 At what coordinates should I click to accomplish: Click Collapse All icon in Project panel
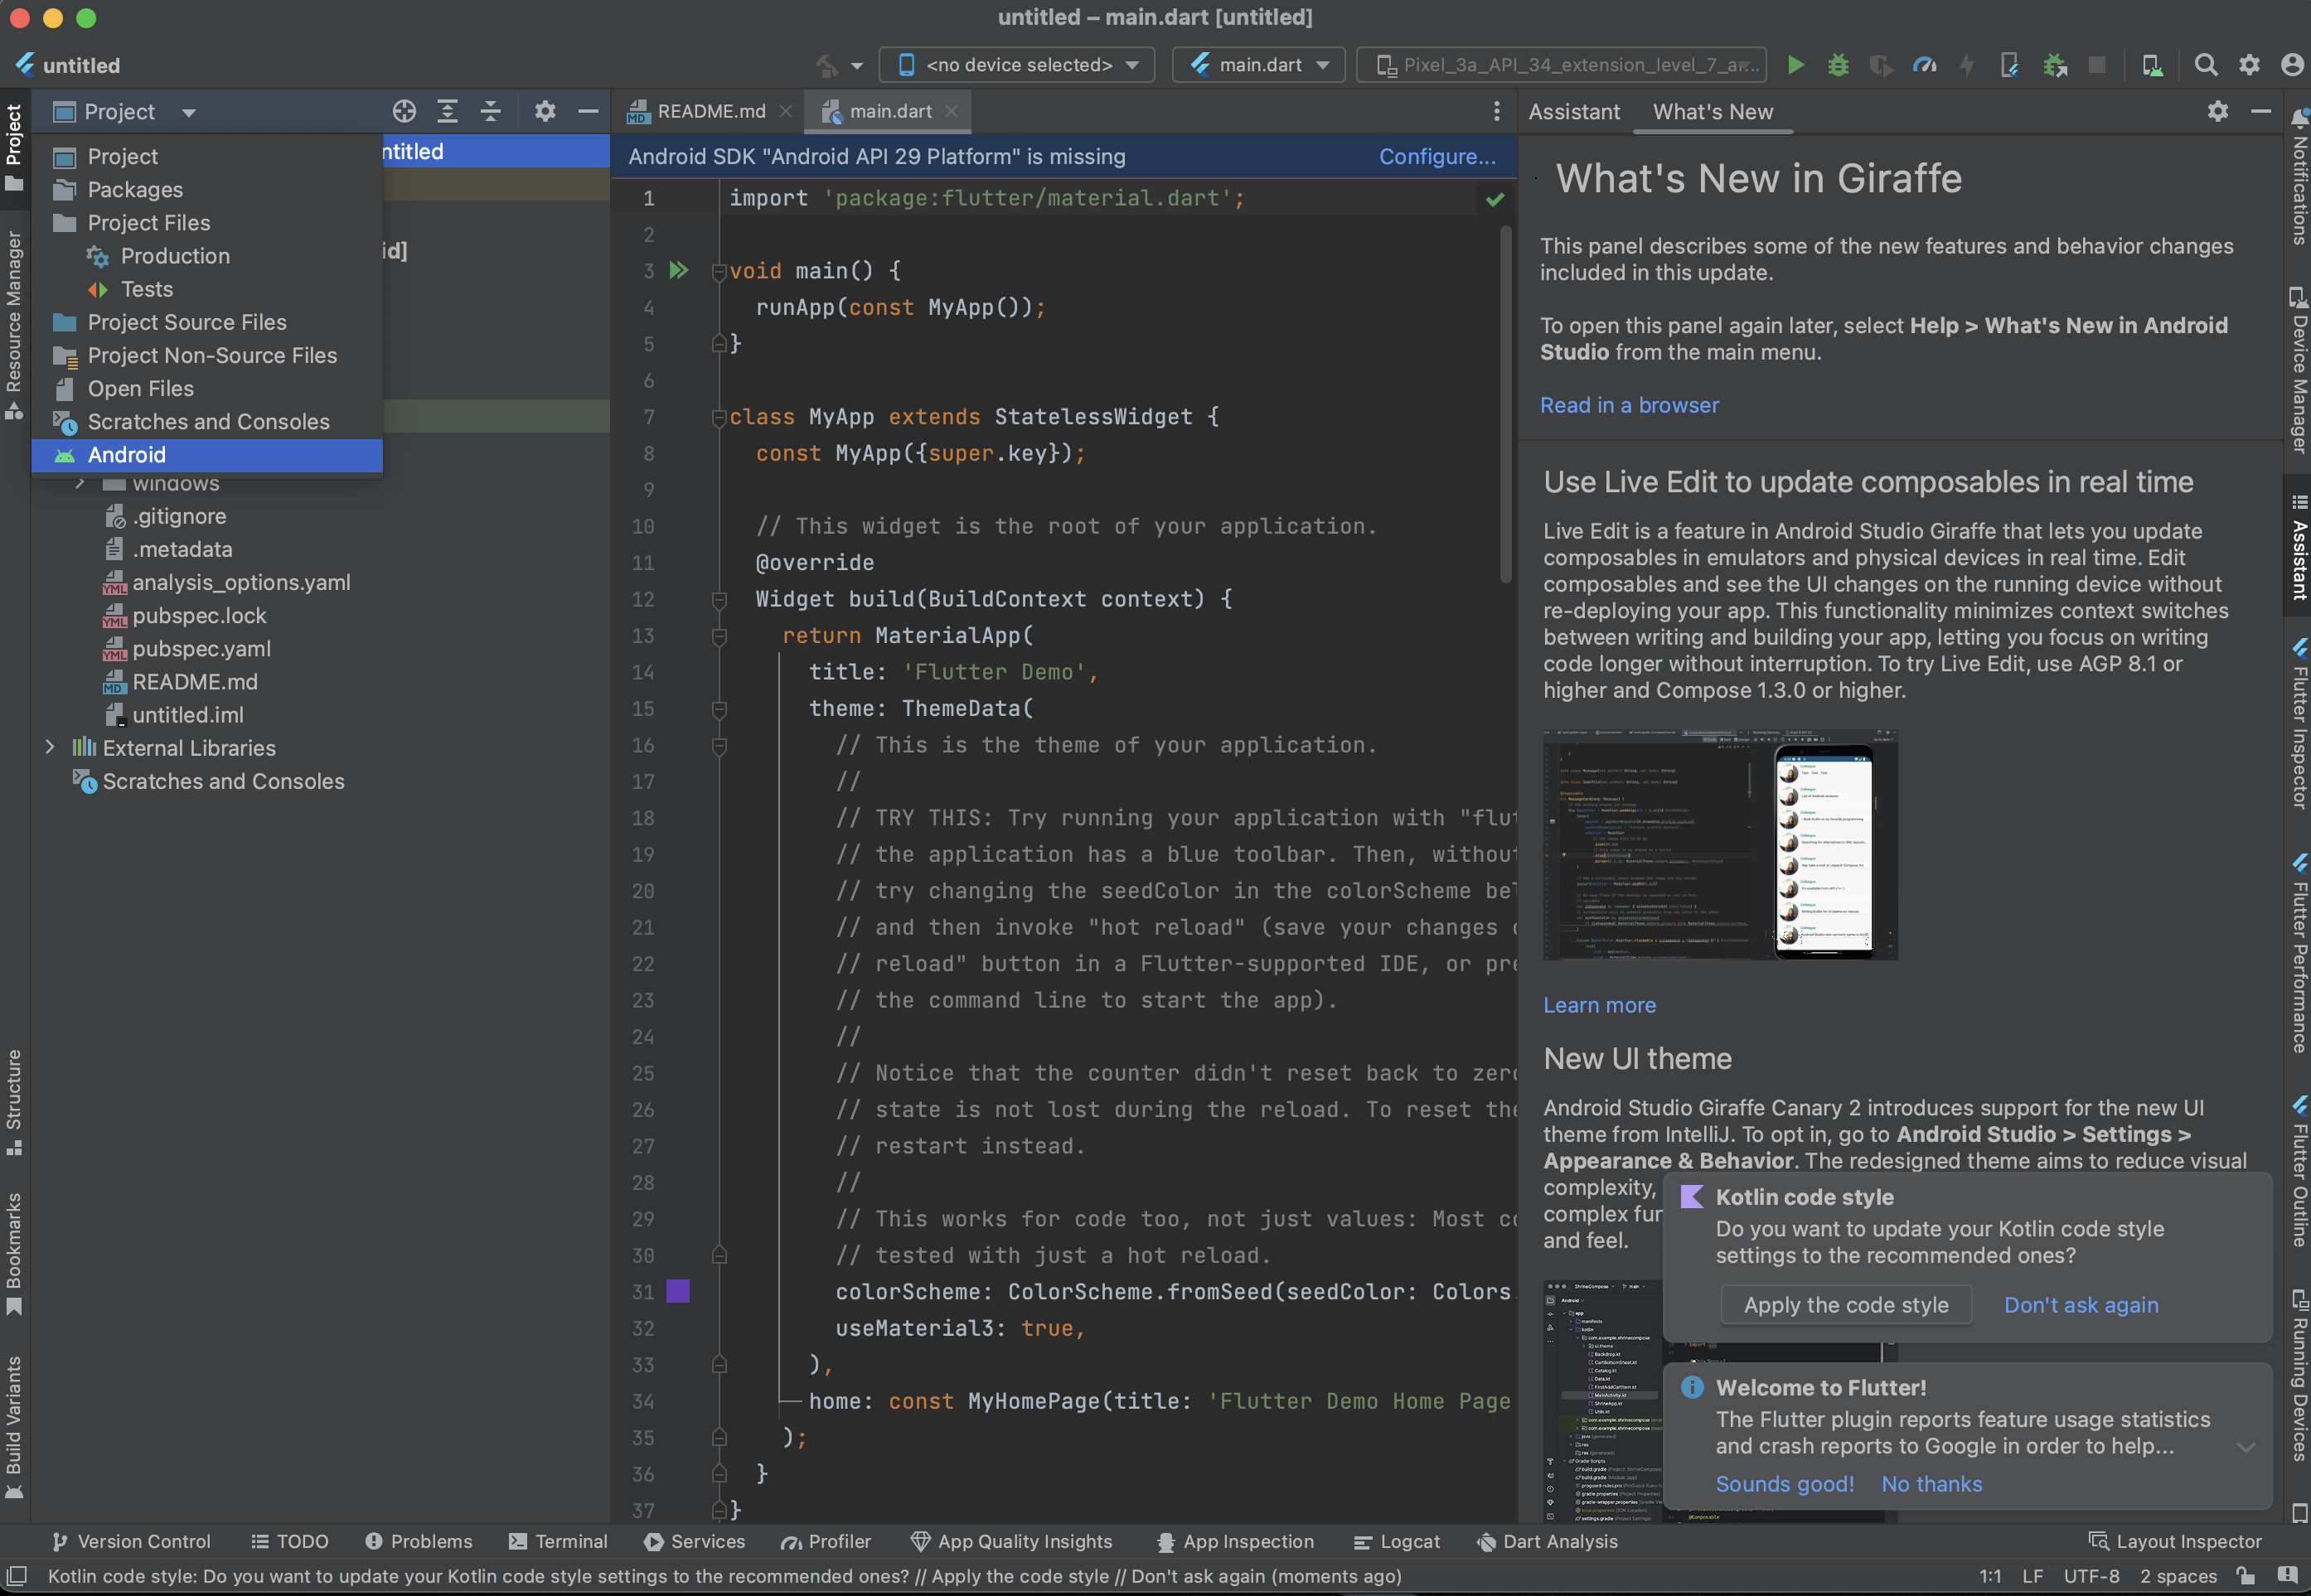click(x=490, y=111)
